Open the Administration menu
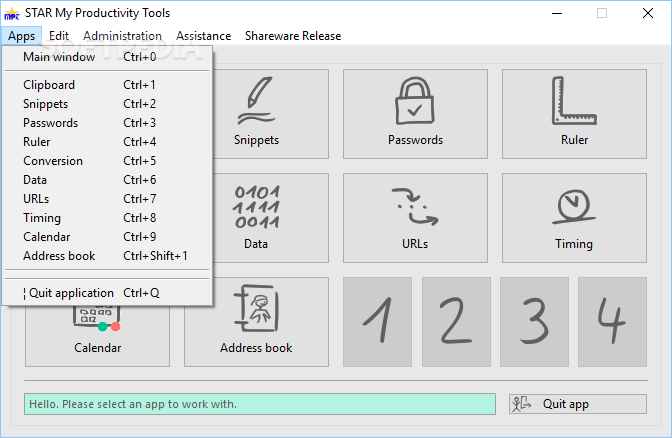Viewport: 672px width, 438px height. (123, 36)
